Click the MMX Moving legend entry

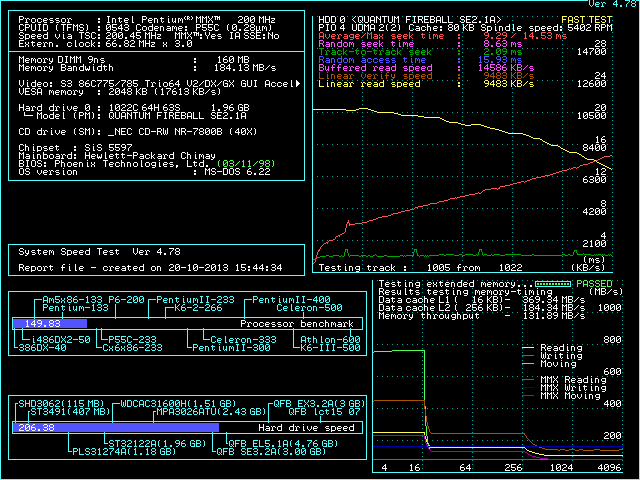(x=562, y=396)
